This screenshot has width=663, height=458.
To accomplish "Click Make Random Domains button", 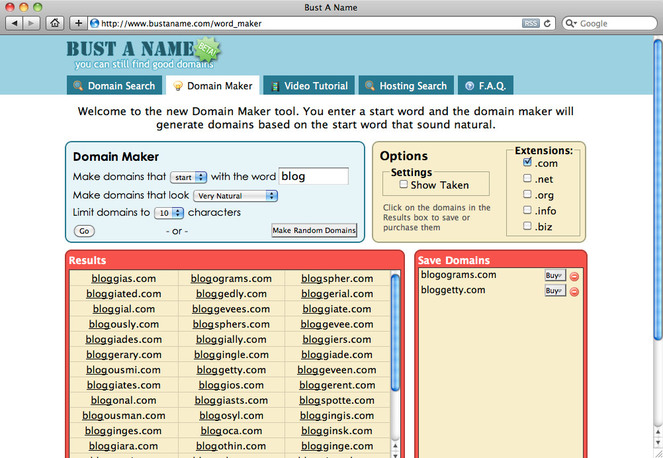I will pos(314,230).
